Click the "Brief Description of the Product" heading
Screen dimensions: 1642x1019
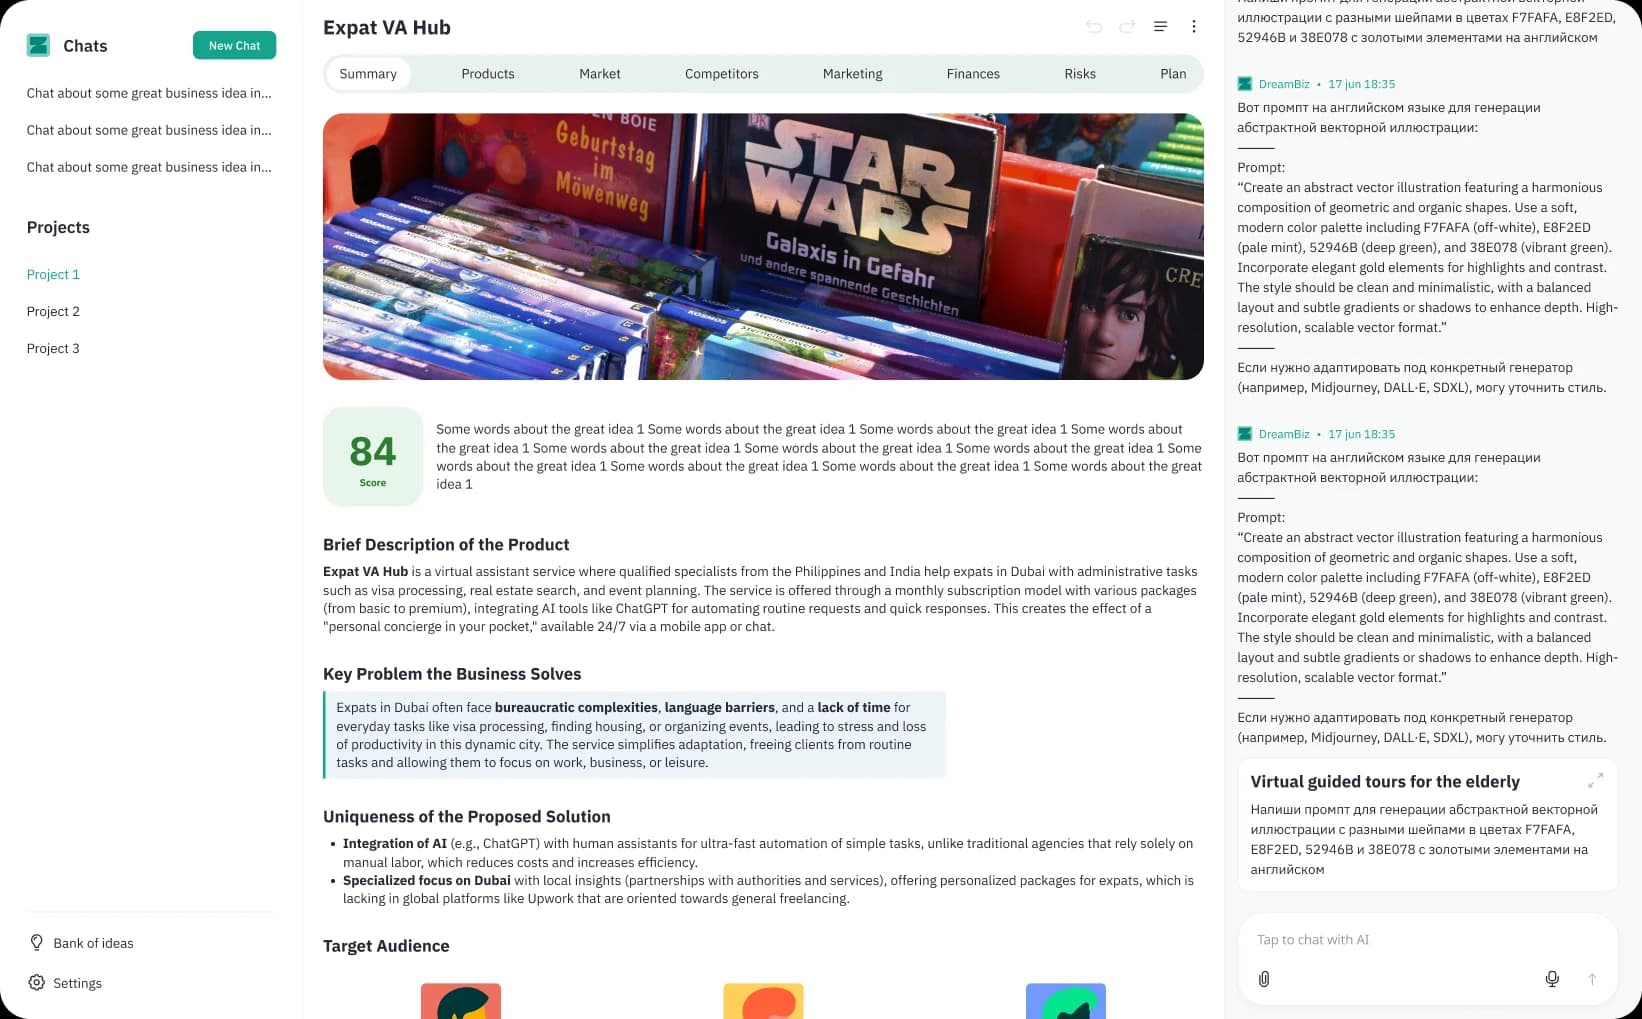click(446, 545)
